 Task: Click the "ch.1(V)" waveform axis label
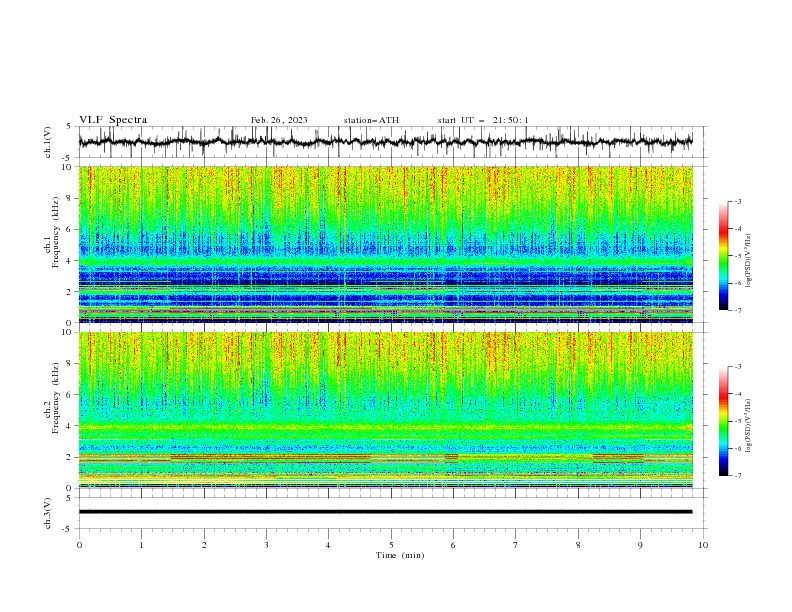coord(48,142)
